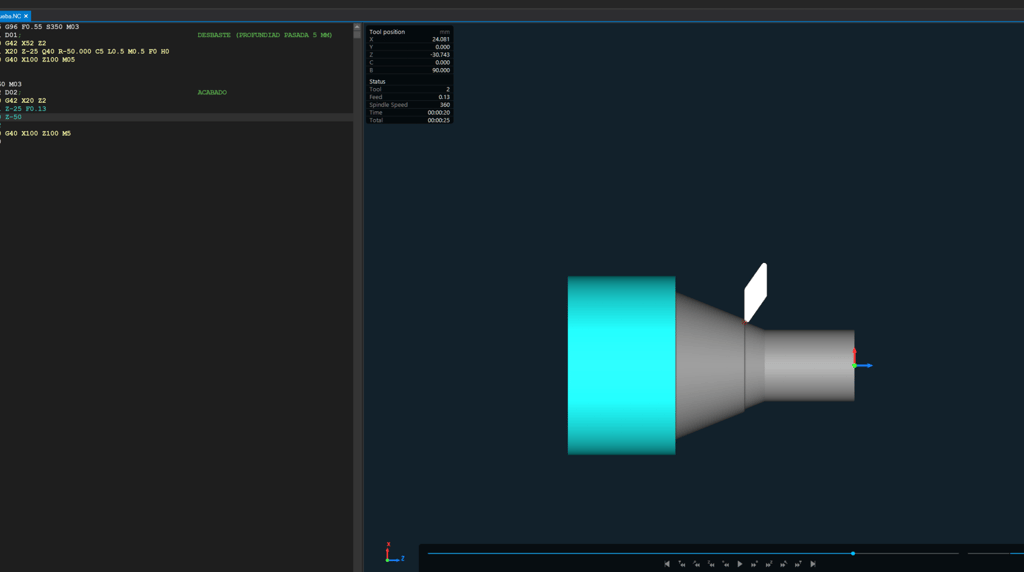
Task: Click the Y row value 0.000
Action: click(x=443, y=47)
